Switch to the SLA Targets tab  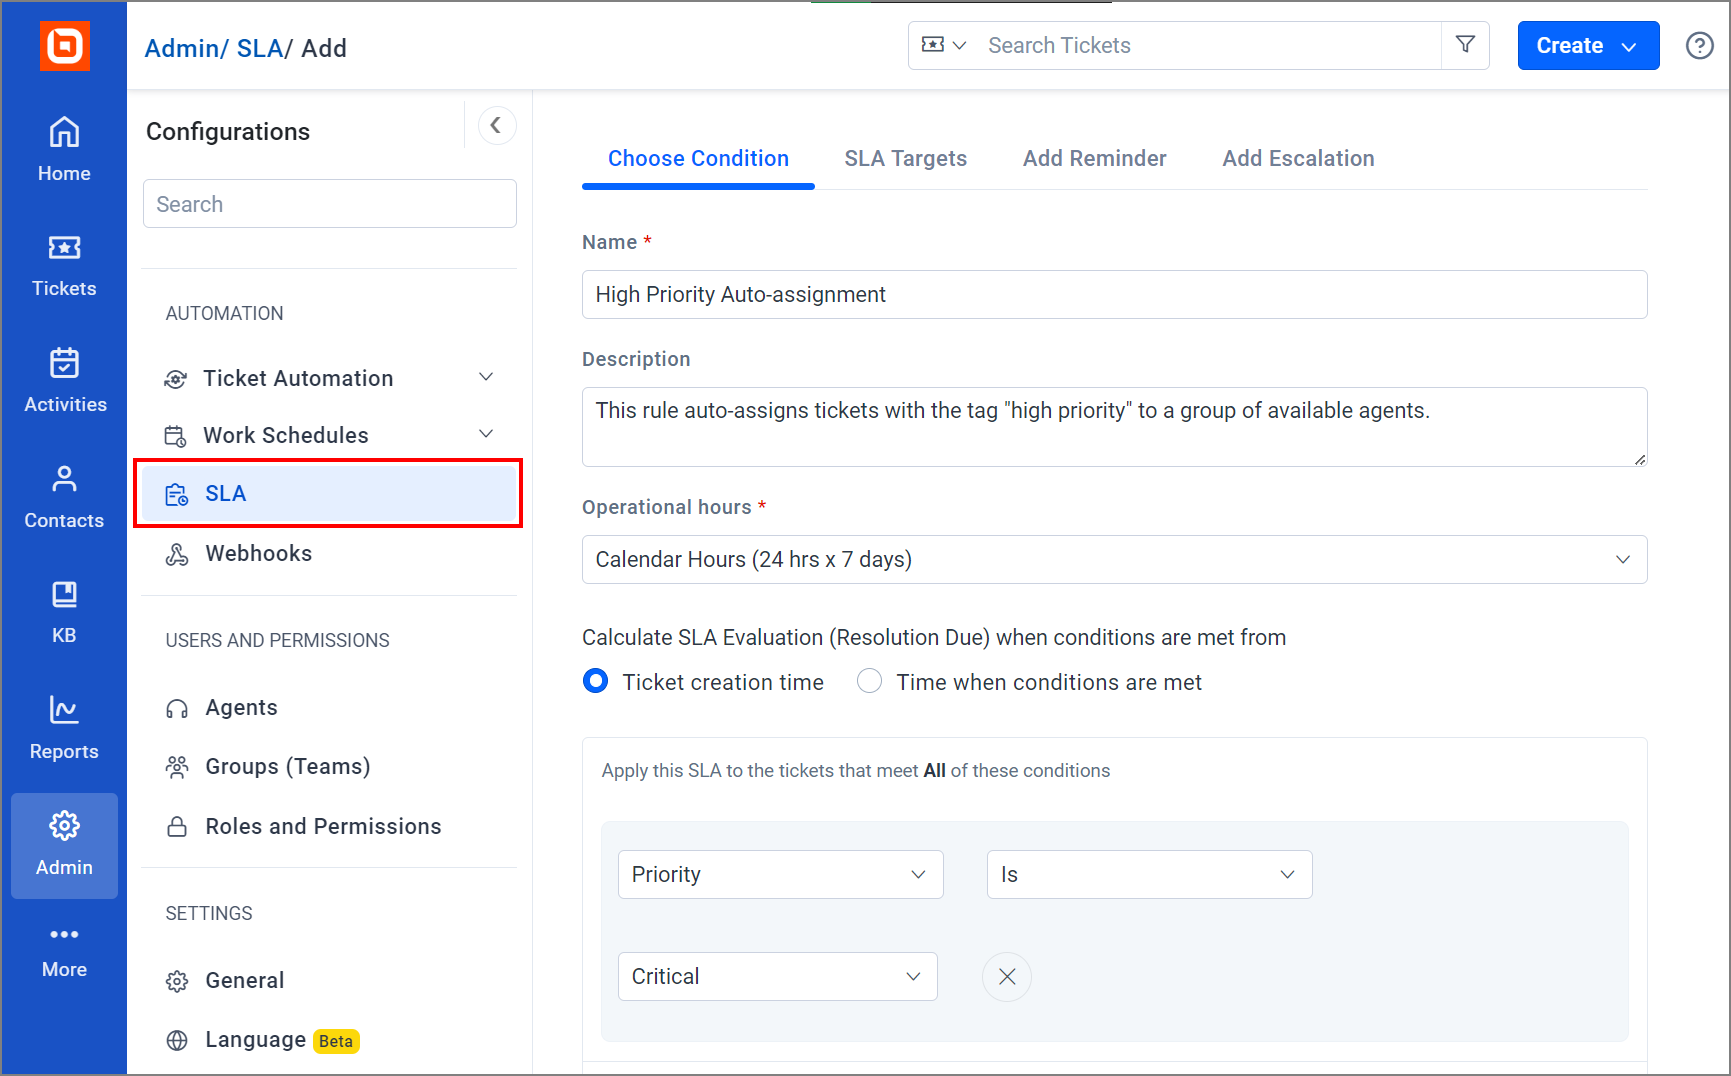[904, 158]
